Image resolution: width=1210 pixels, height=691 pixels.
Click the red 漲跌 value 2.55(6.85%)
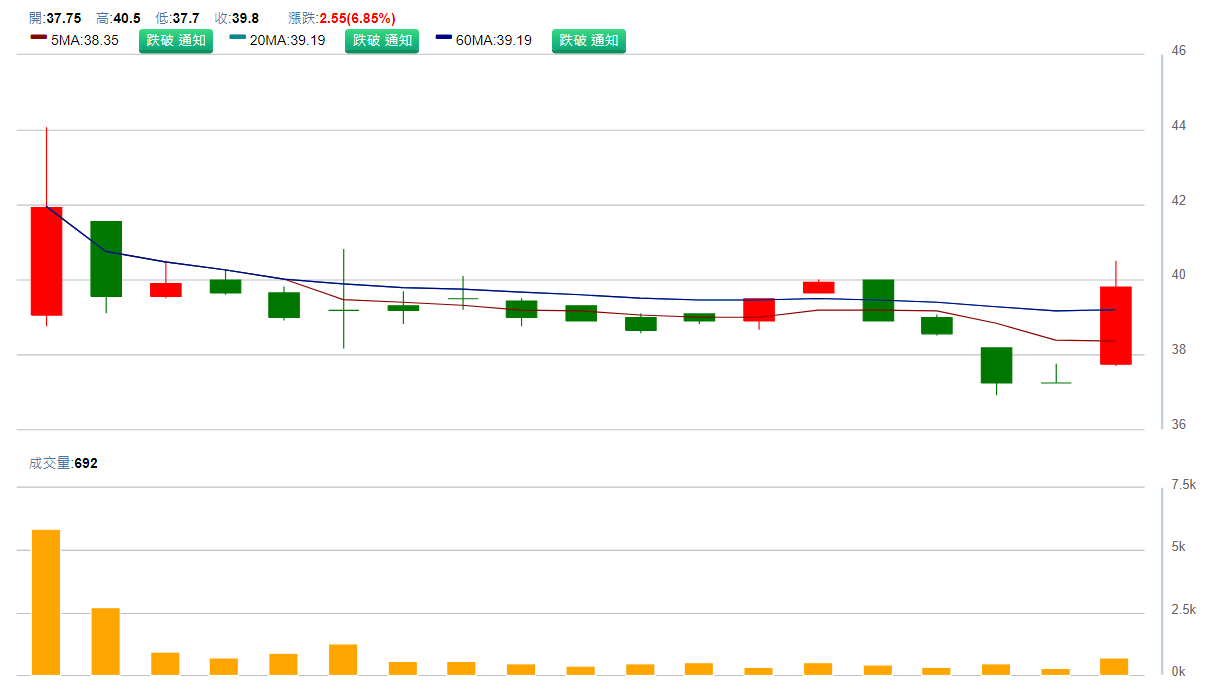357,18
